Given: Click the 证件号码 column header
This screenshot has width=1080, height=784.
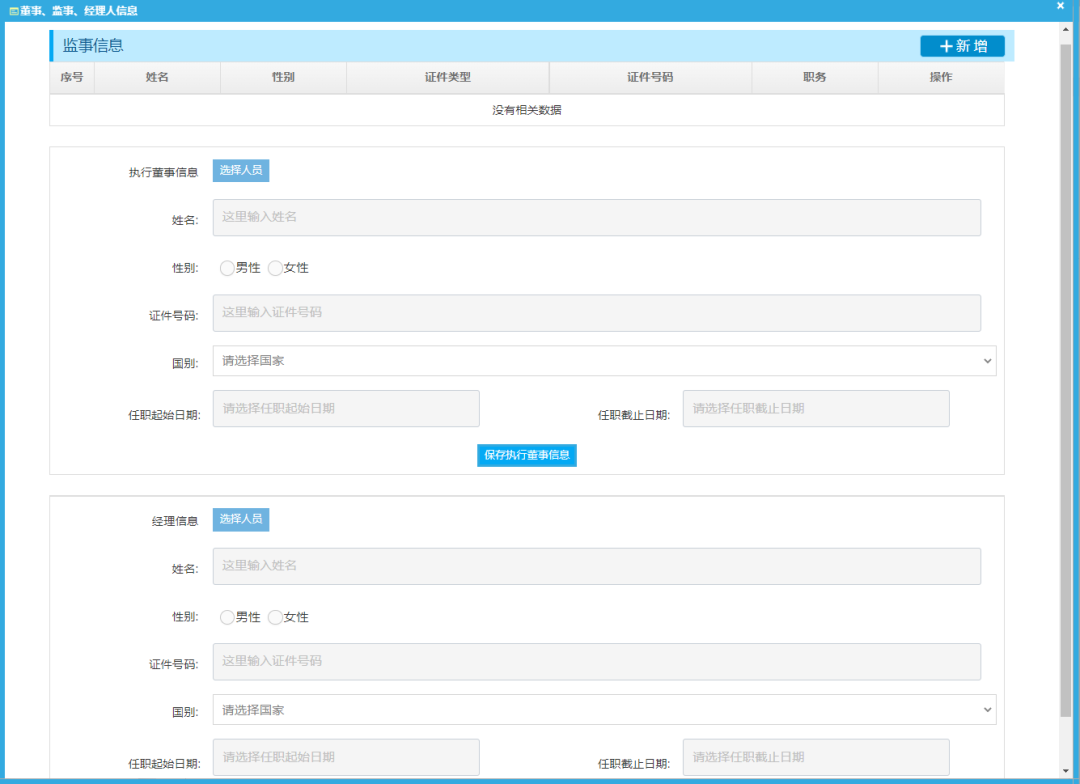Looking at the screenshot, I should point(650,77).
